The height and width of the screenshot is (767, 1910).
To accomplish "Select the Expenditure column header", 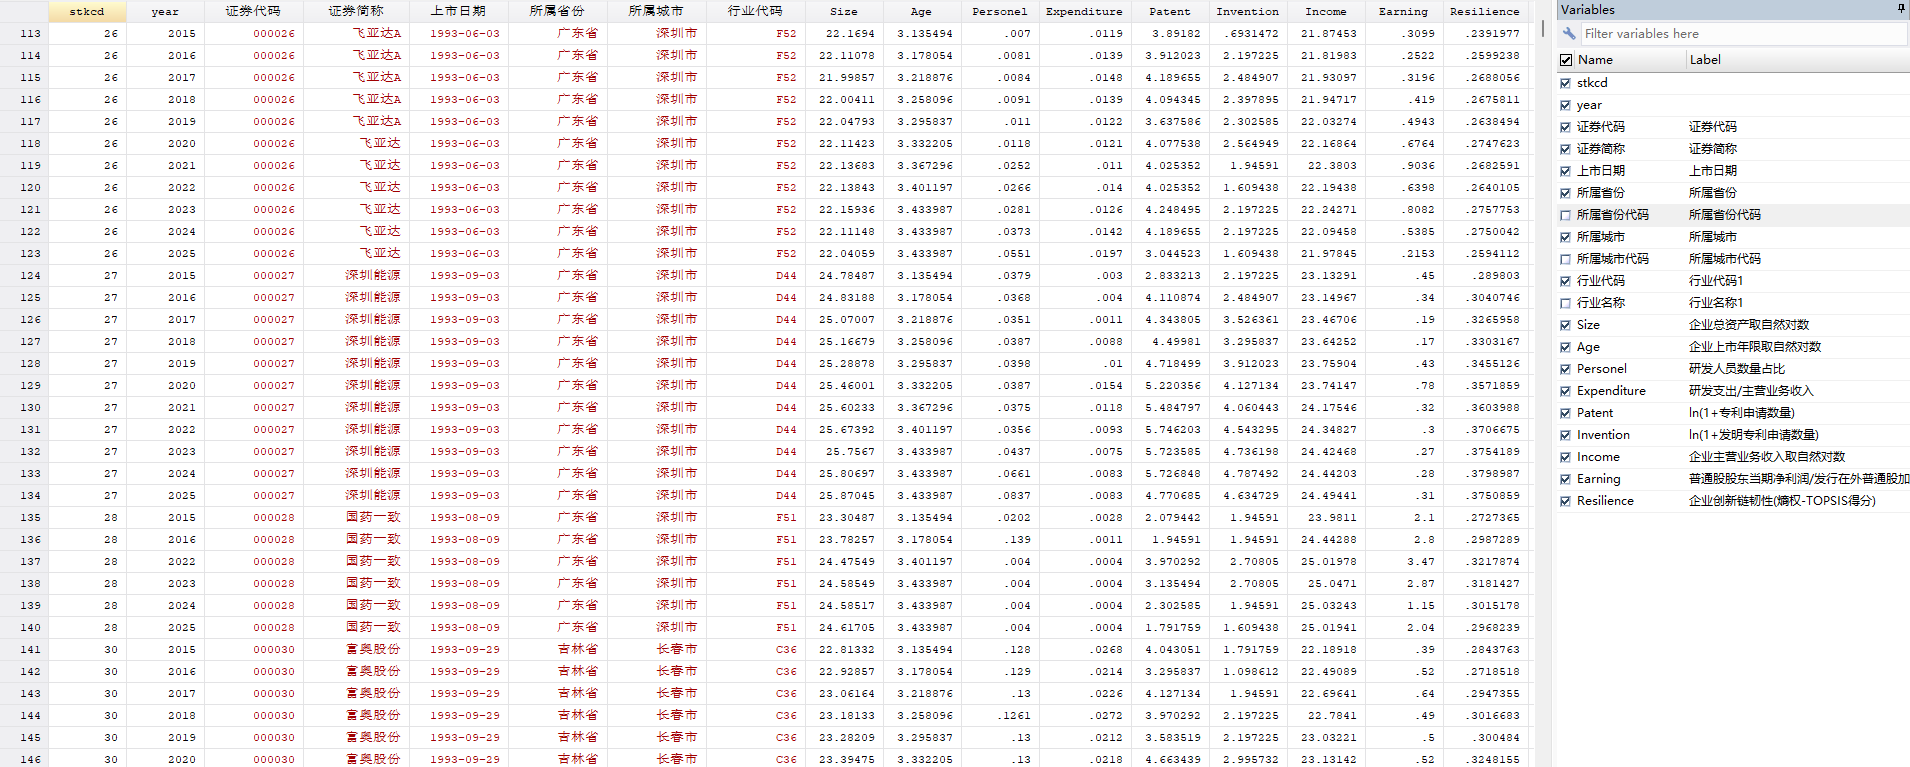I will (1084, 11).
